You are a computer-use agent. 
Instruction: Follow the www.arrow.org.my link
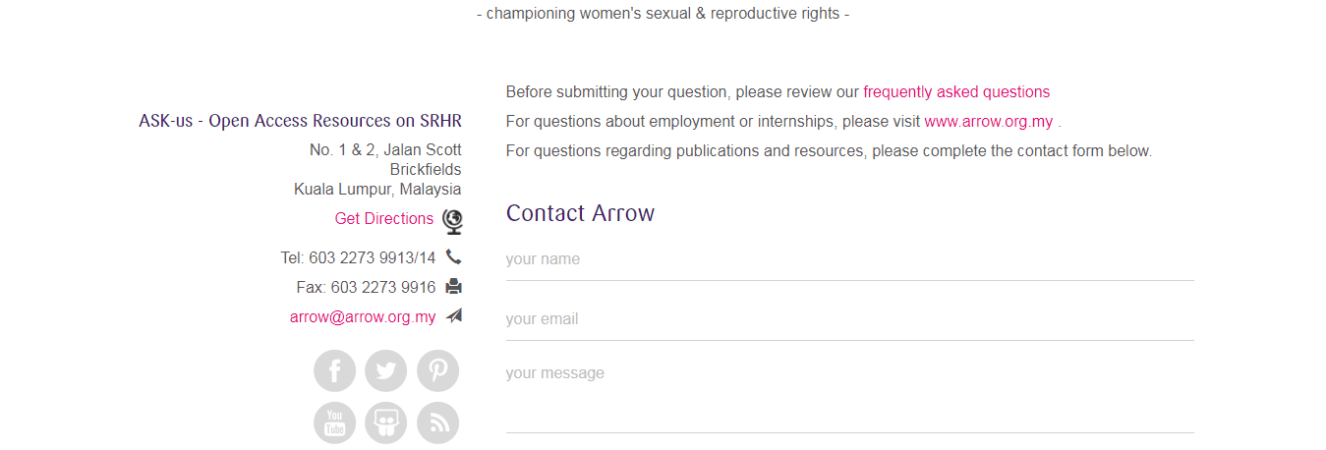tap(988, 122)
